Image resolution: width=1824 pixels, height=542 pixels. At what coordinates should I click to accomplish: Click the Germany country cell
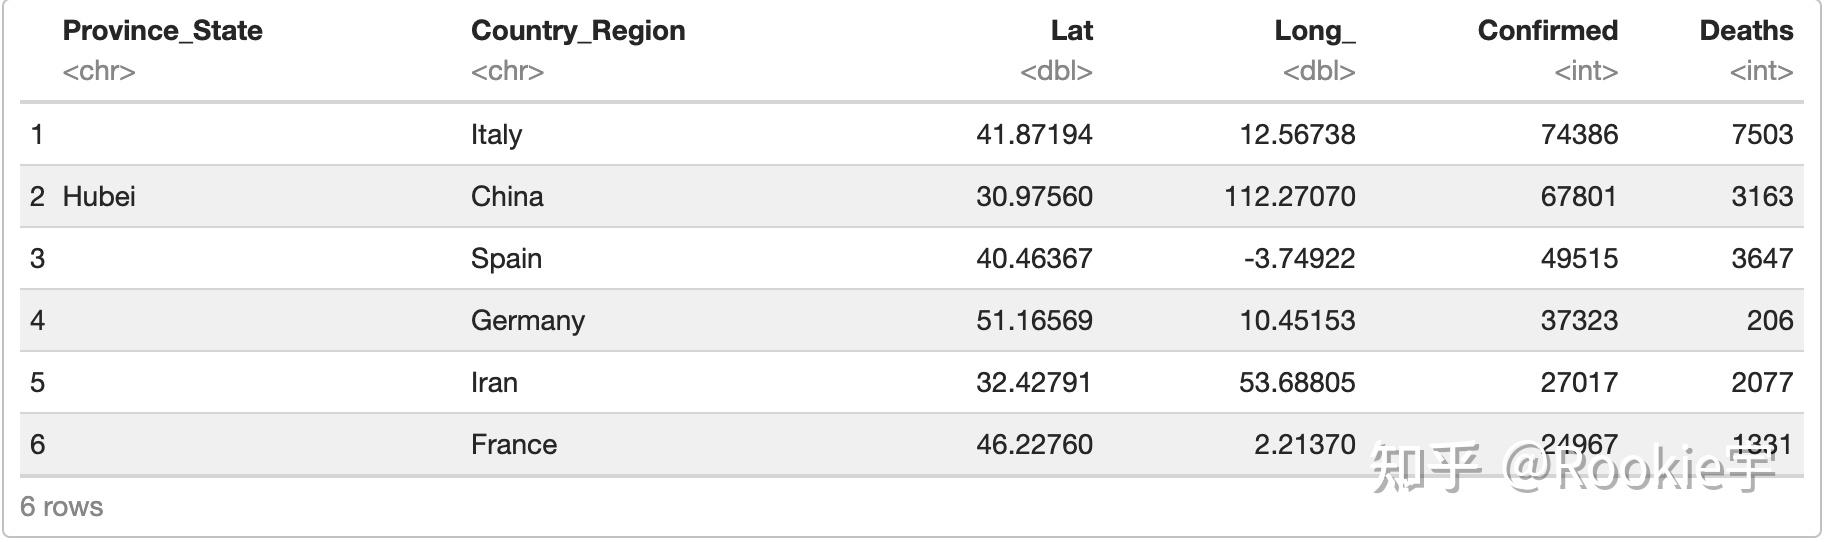pyautogui.click(x=528, y=321)
